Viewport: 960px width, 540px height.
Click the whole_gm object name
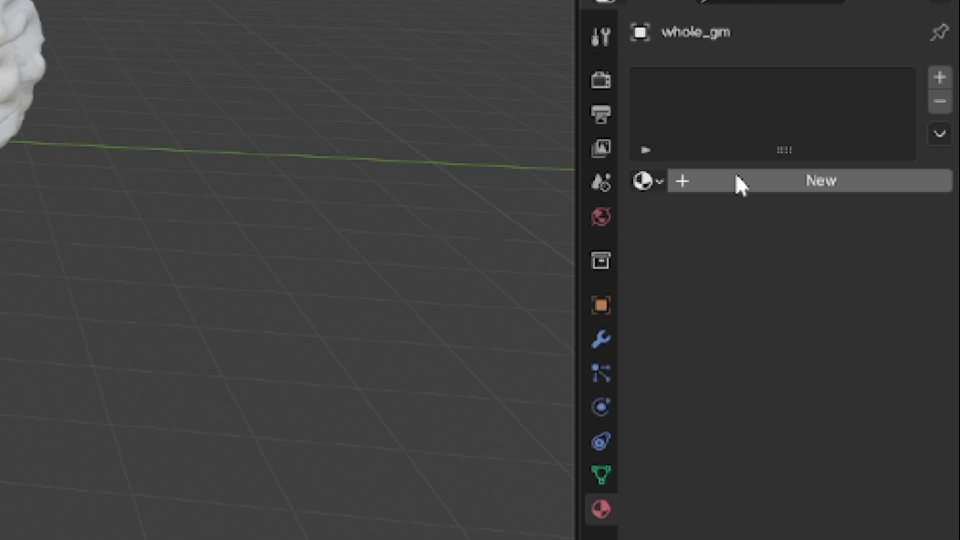click(696, 32)
